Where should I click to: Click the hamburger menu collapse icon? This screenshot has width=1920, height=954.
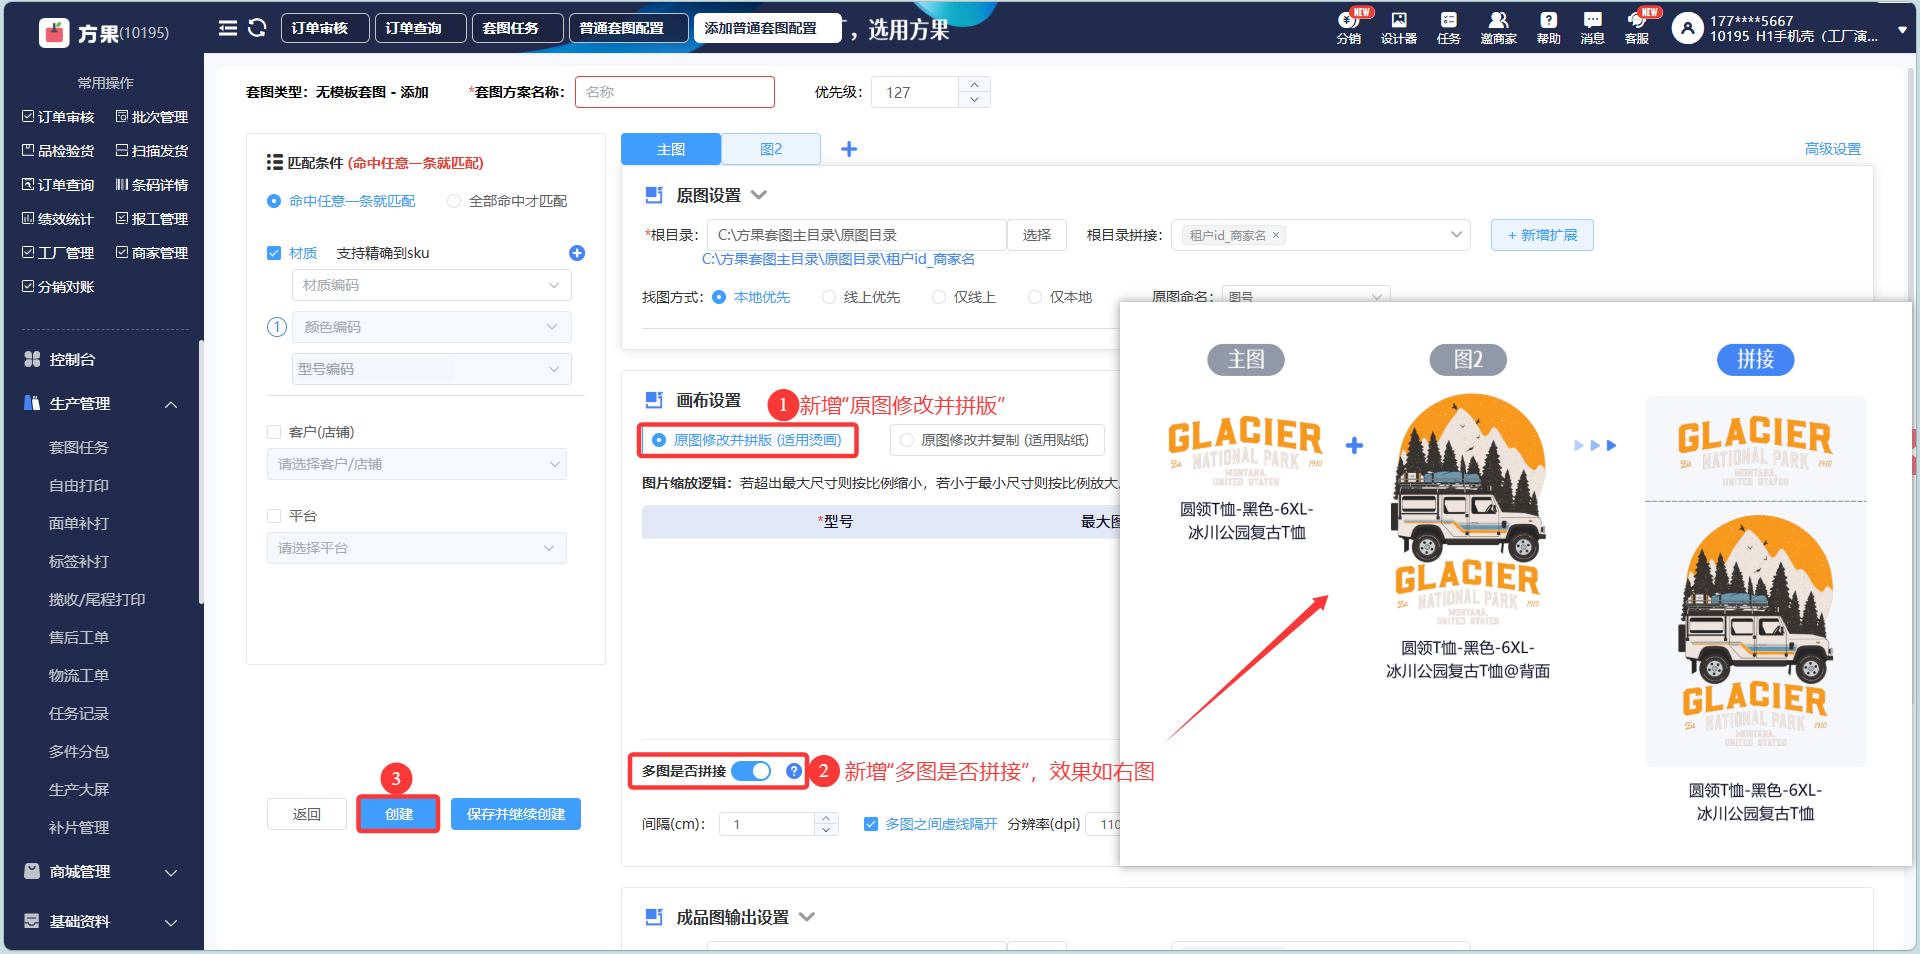[228, 28]
